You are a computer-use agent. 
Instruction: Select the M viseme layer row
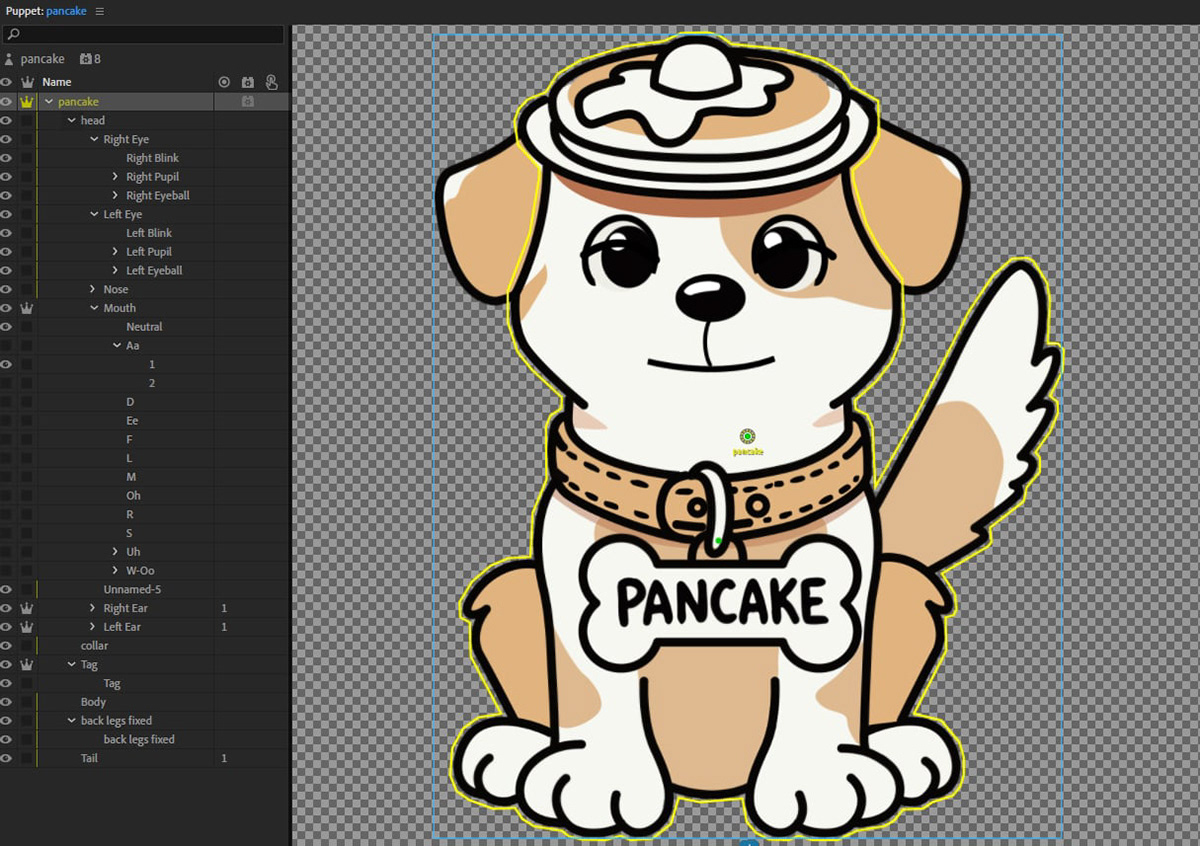(131, 477)
